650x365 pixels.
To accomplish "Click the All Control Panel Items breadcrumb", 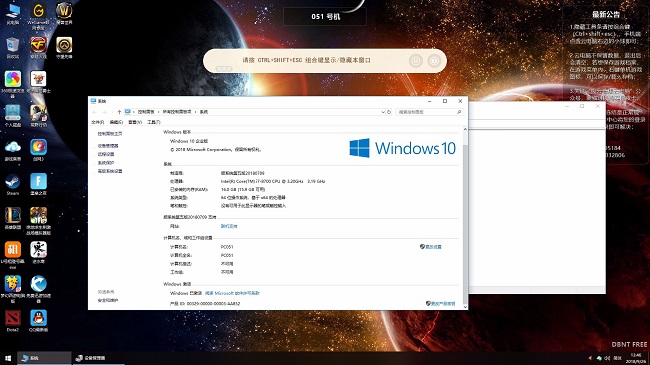I will [x=177, y=112].
